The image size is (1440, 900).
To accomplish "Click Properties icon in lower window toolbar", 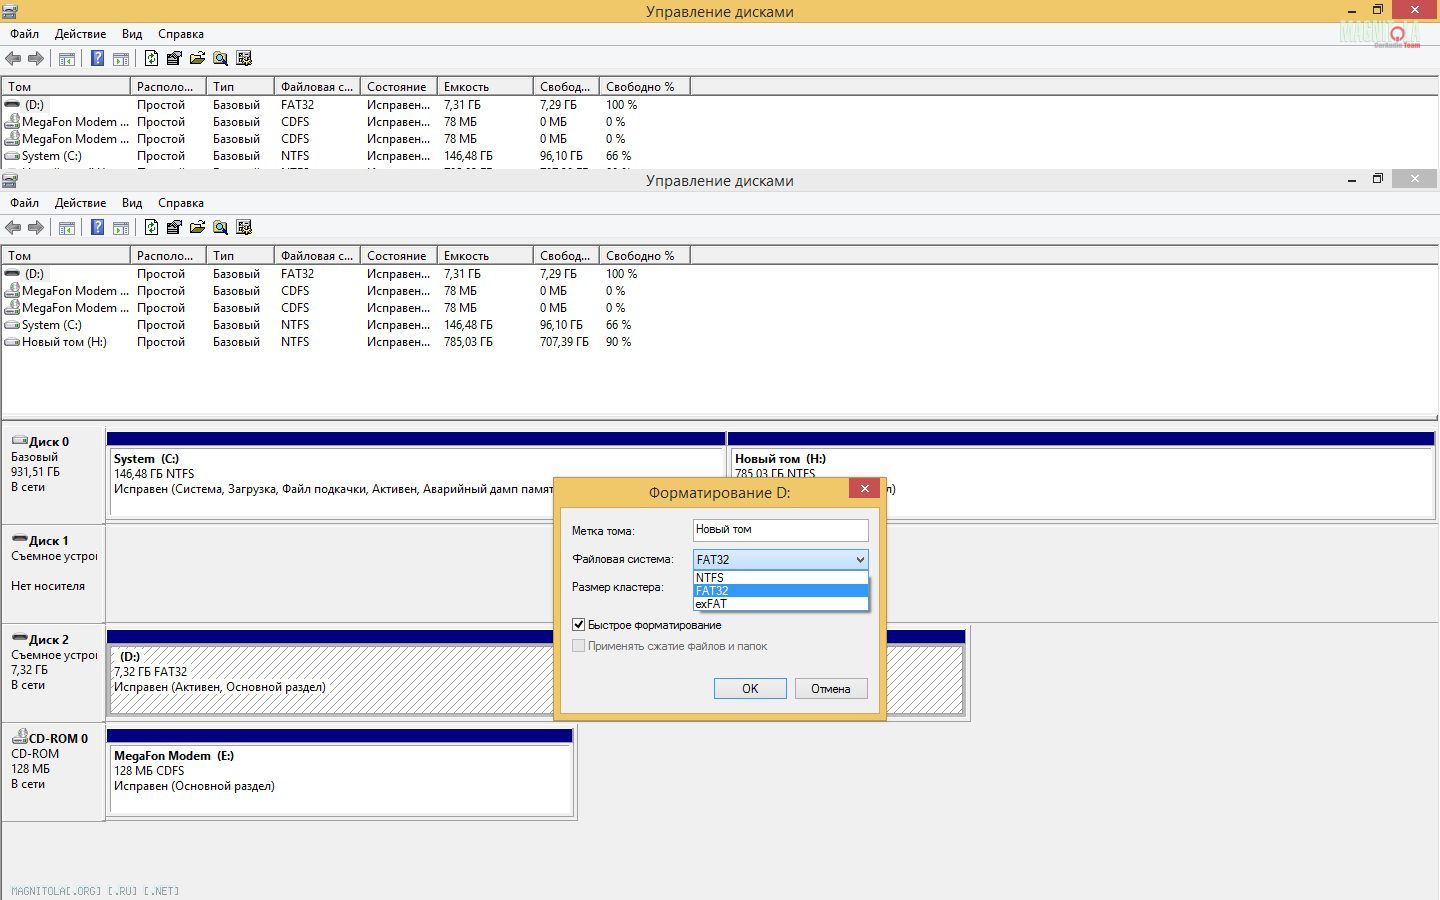I will click(174, 228).
